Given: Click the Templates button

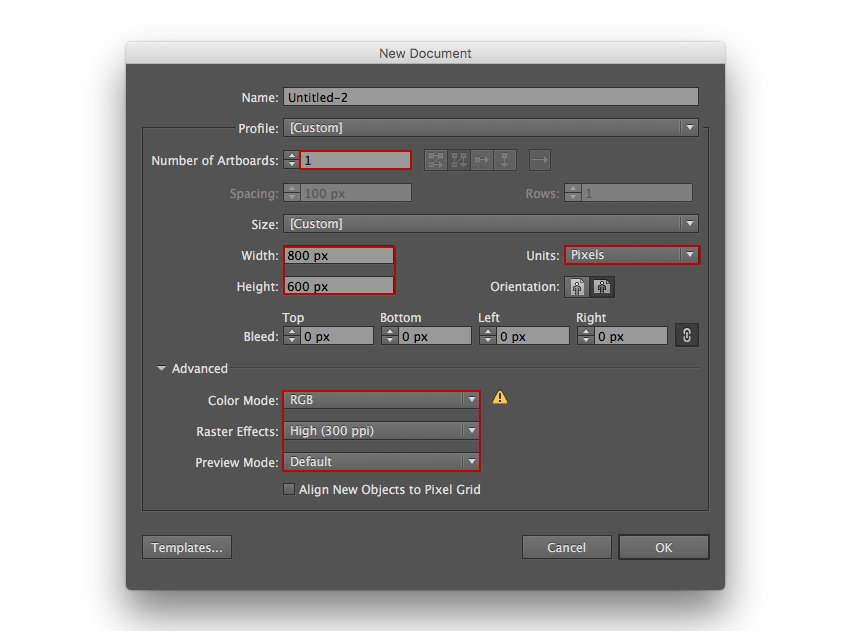Looking at the screenshot, I should coord(186,547).
